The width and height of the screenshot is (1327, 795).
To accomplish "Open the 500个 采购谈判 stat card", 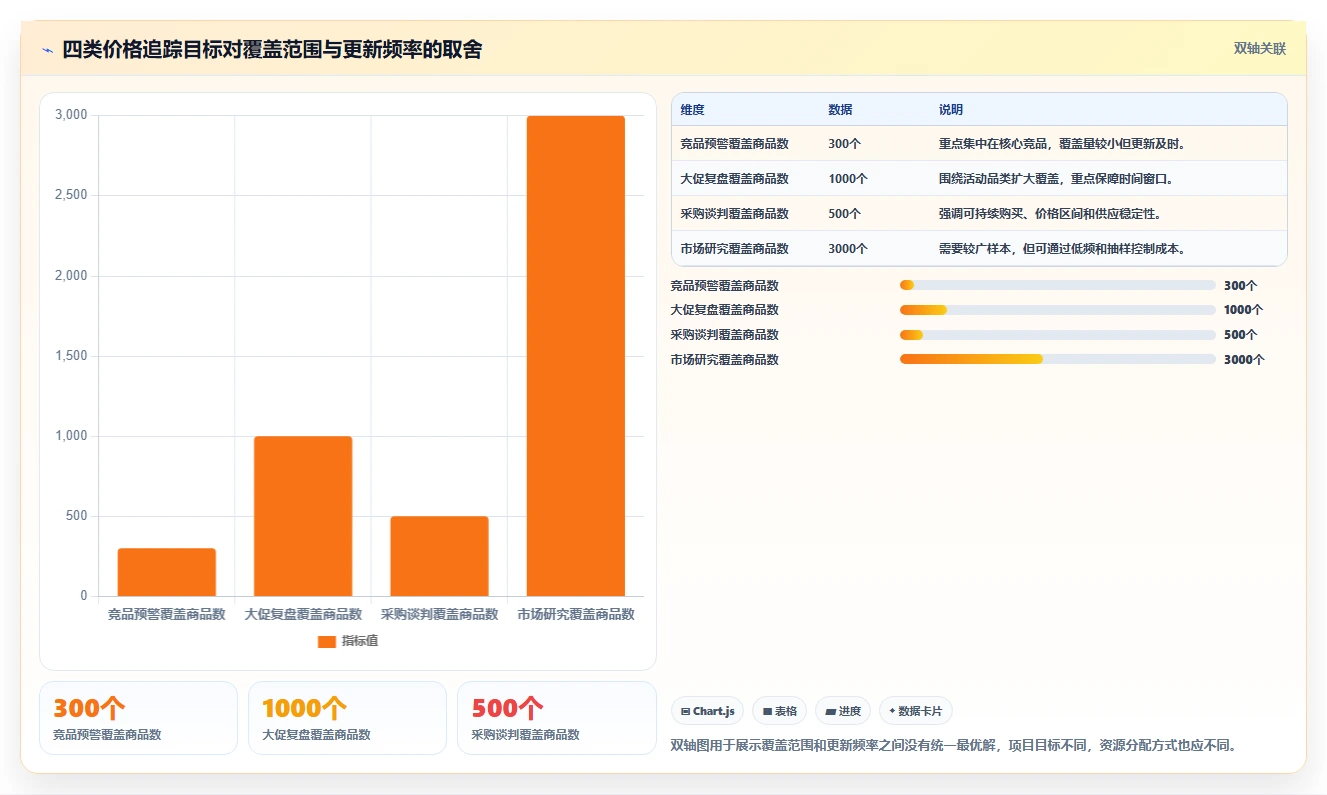I will [x=556, y=718].
